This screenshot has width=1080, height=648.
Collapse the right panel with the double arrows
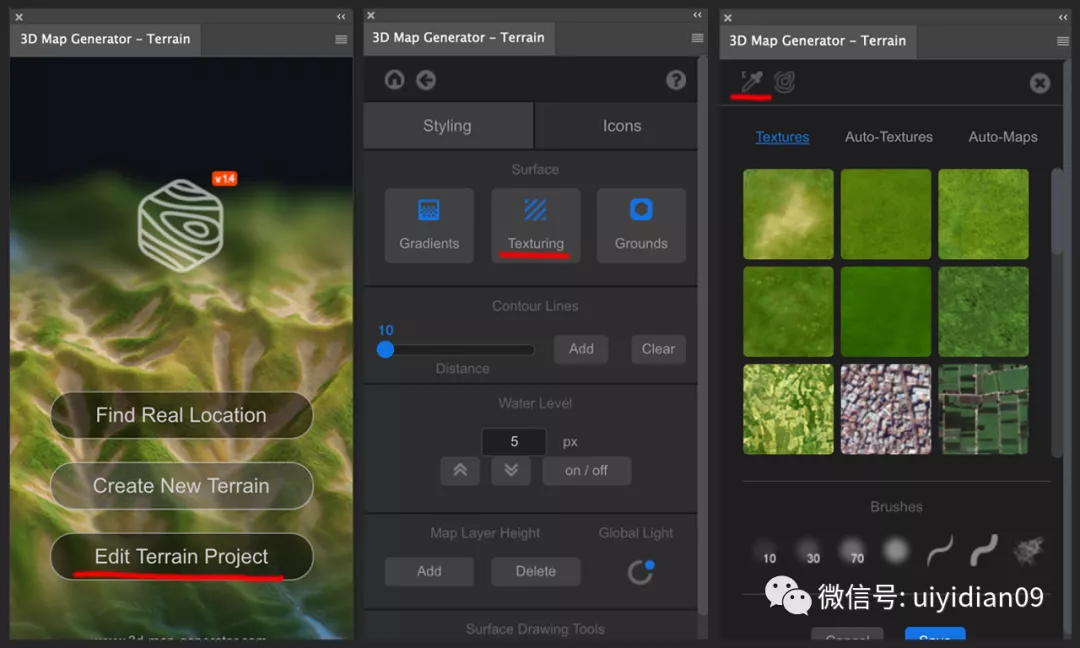1063,18
